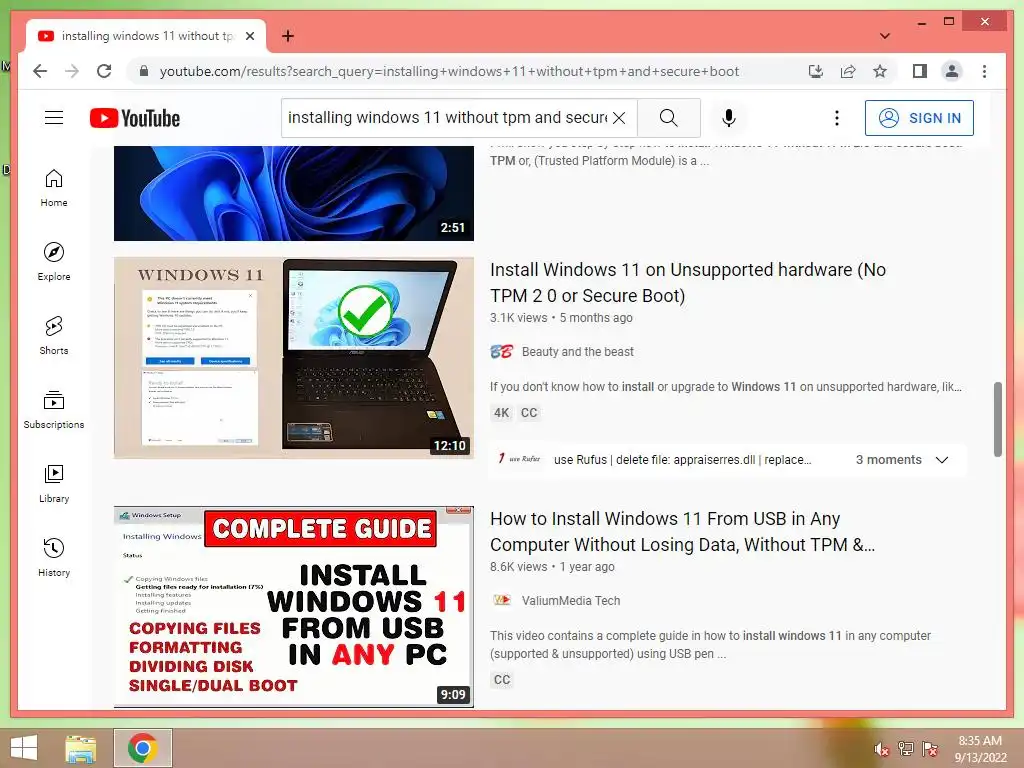Screen dimensions: 1024x768
Task: Open Subscriptions in the sidebar
Action: [54, 409]
